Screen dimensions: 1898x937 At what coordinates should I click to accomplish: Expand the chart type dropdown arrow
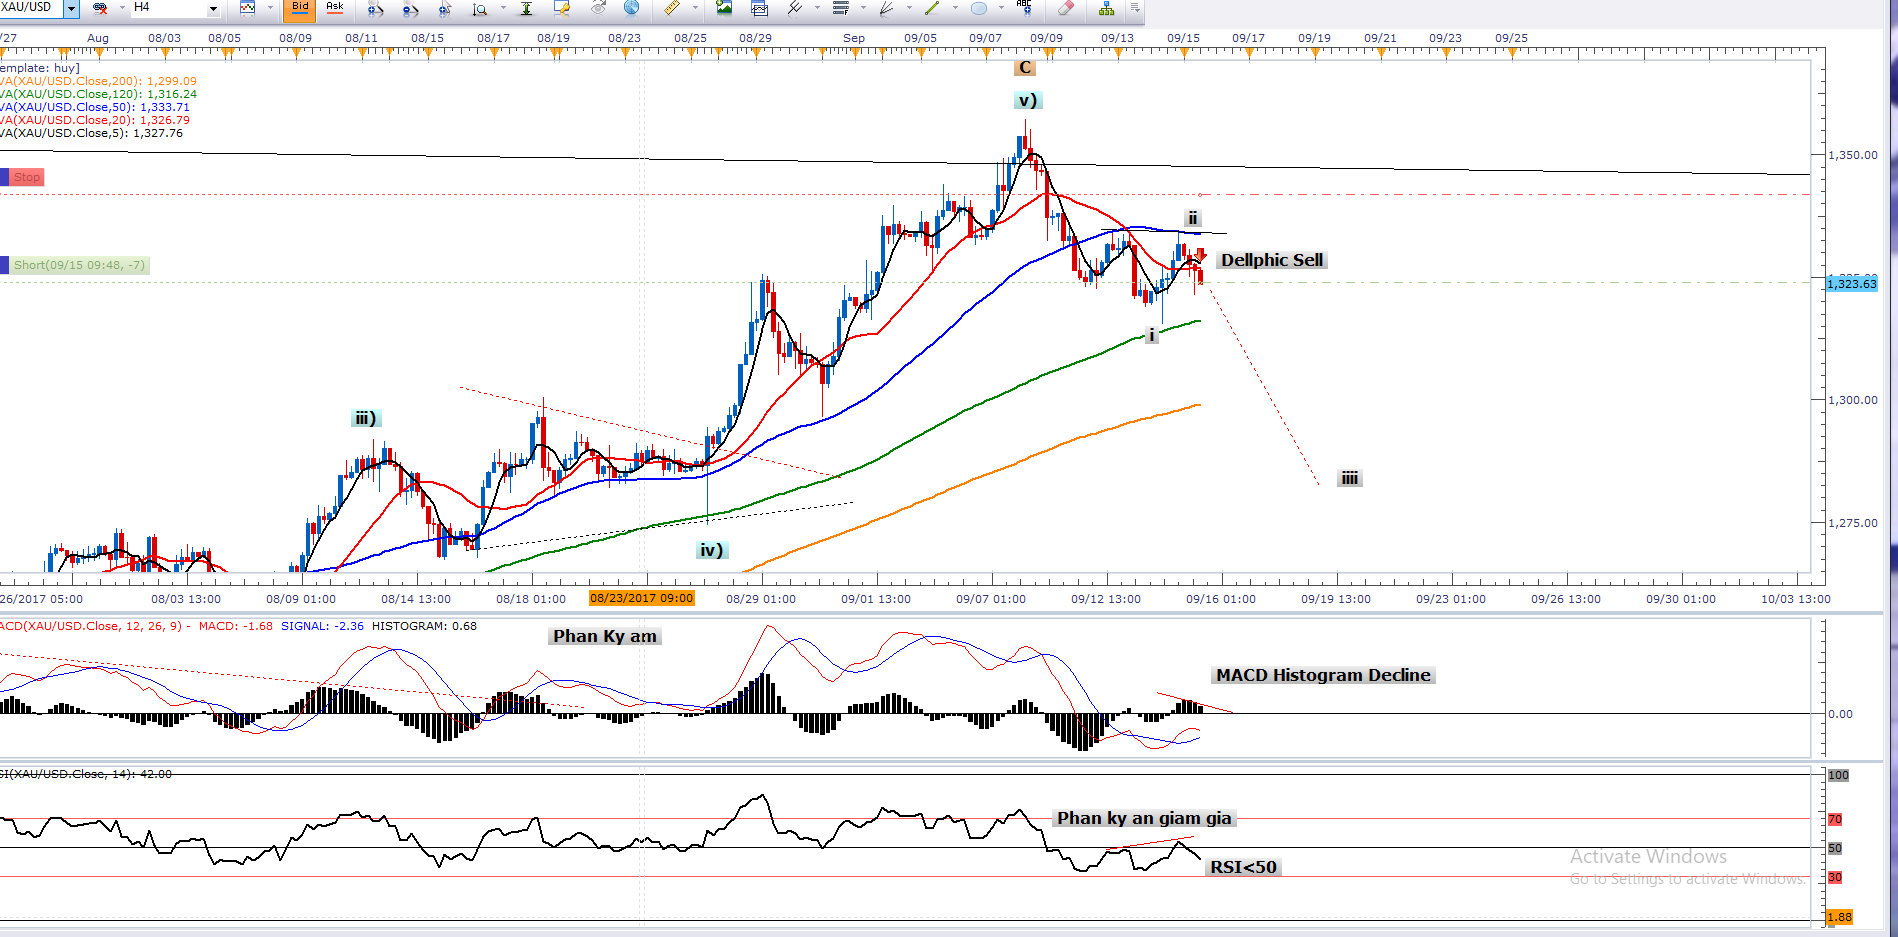[x=270, y=9]
